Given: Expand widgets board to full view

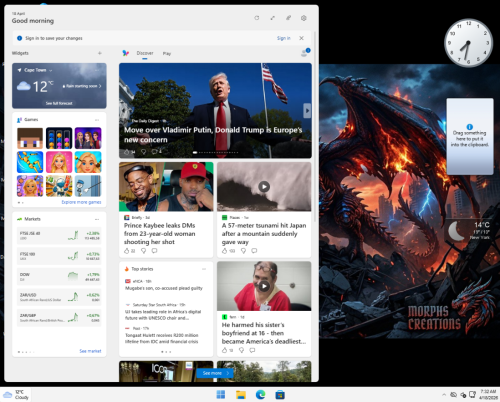Looking at the screenshot, I should 273,18.
